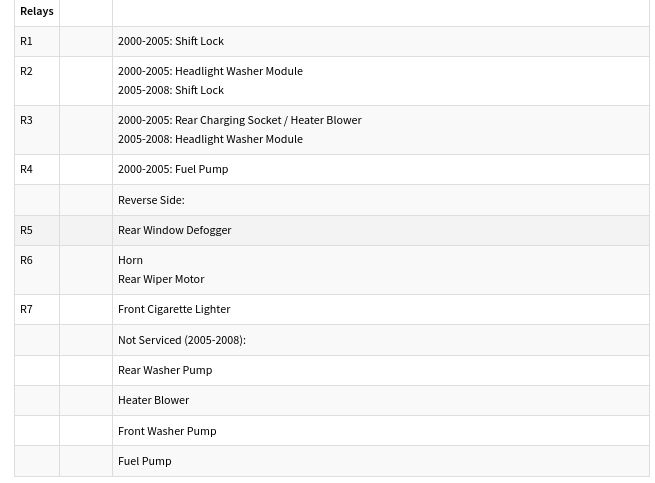Click 2000-2005 Headlight Washer Module text
The image size is (655, 483).
[210, 71]
